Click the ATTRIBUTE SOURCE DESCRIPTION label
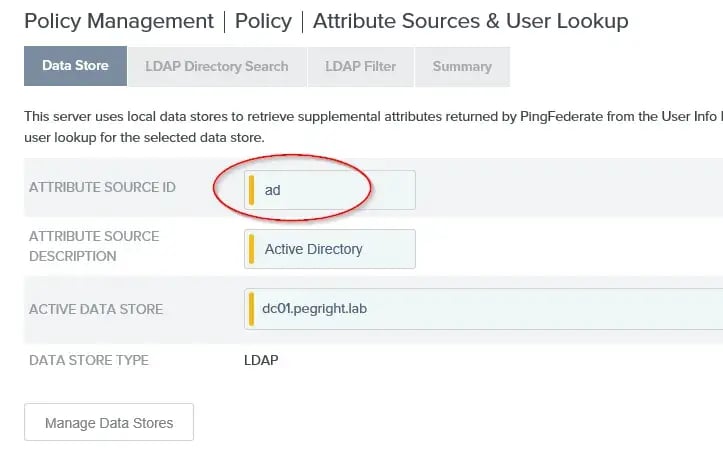This screenshot has height=470, width=723. [x=94, y=246]
